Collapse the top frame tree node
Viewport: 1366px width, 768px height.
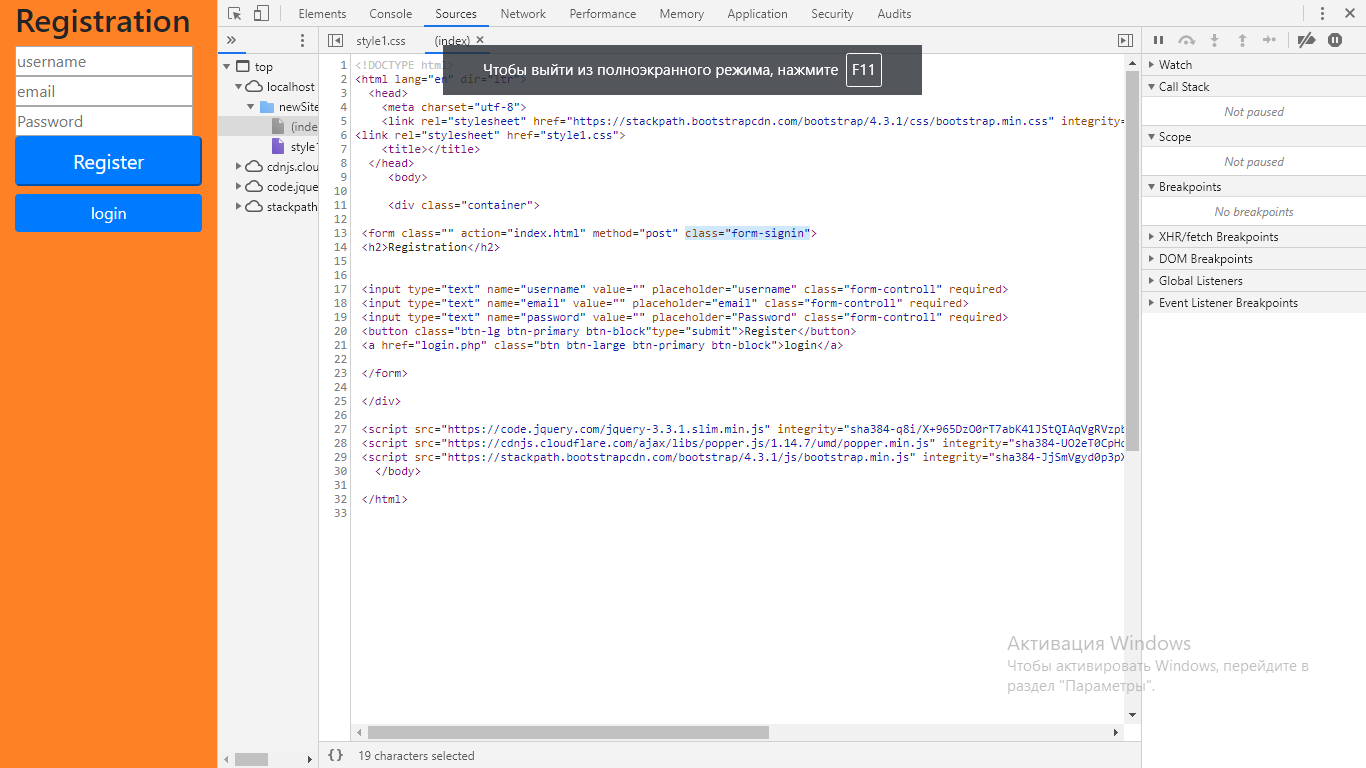coord(227,67)
